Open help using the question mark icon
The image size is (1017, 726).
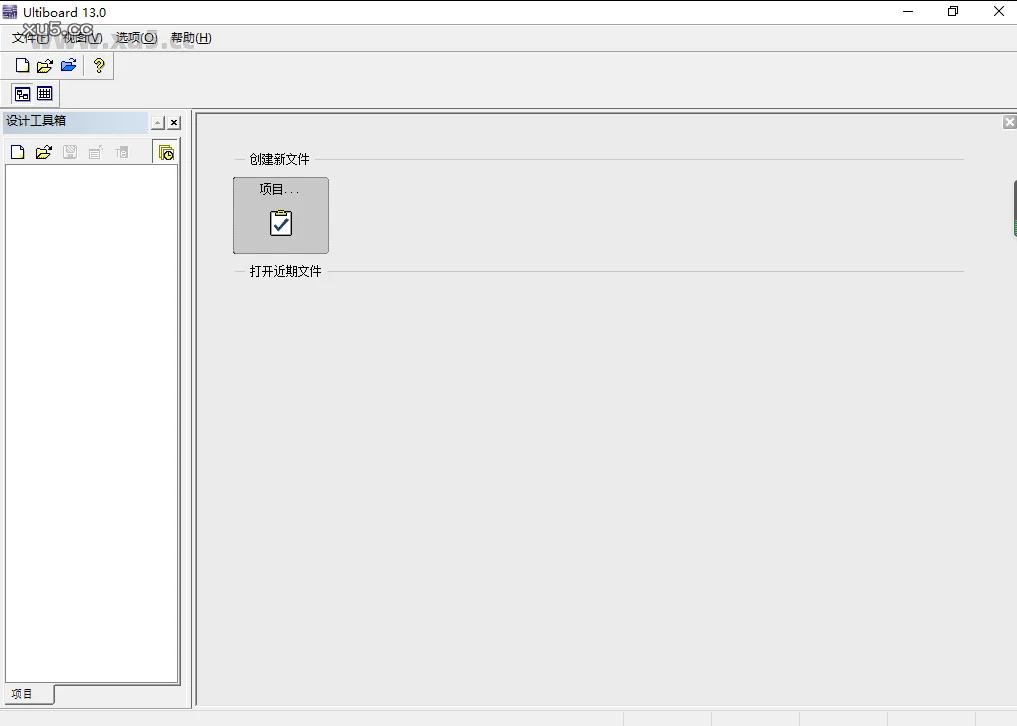(x=98, y=65)
